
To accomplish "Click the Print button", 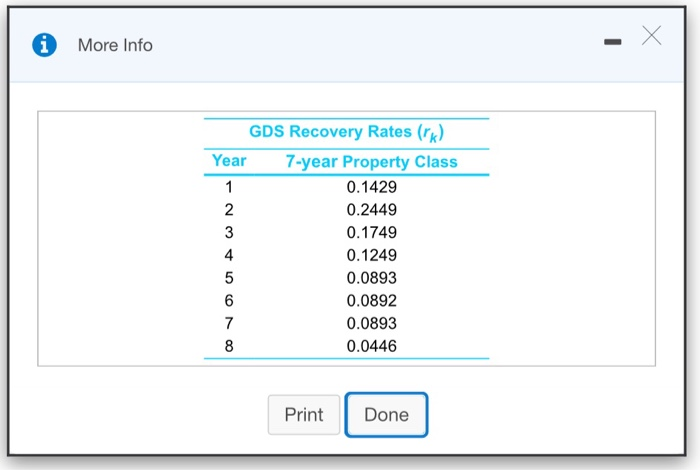I will [304, 415].
